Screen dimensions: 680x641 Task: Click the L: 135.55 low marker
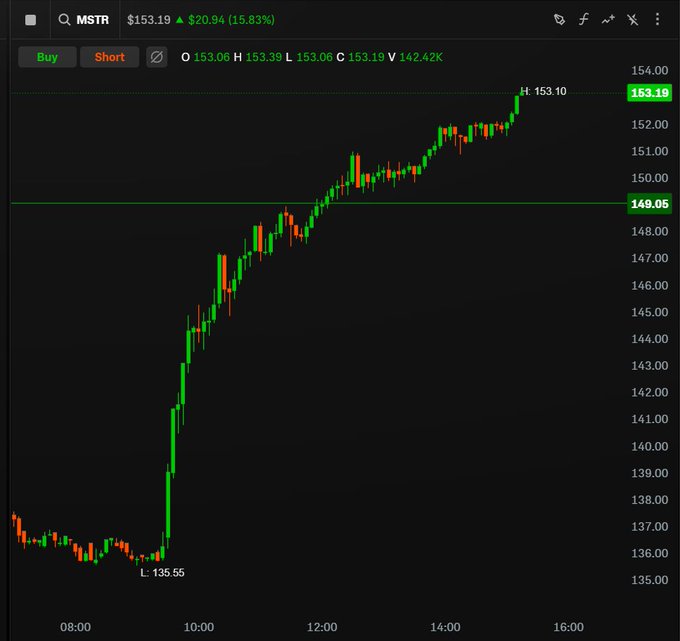(162, 572)
